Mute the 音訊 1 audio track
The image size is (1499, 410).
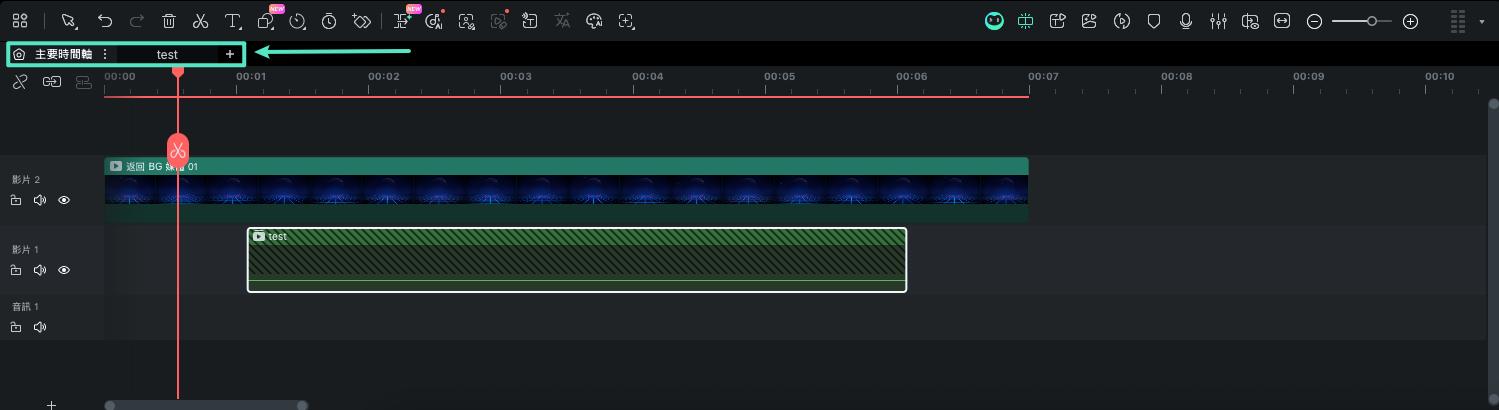tap(40, 327)
